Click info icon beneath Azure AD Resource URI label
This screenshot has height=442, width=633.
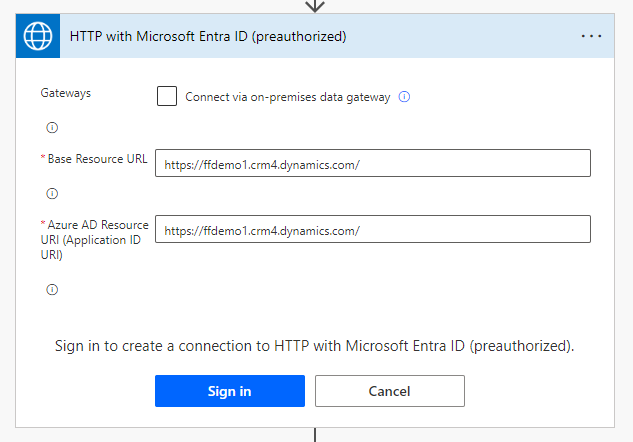coord(52,290)
